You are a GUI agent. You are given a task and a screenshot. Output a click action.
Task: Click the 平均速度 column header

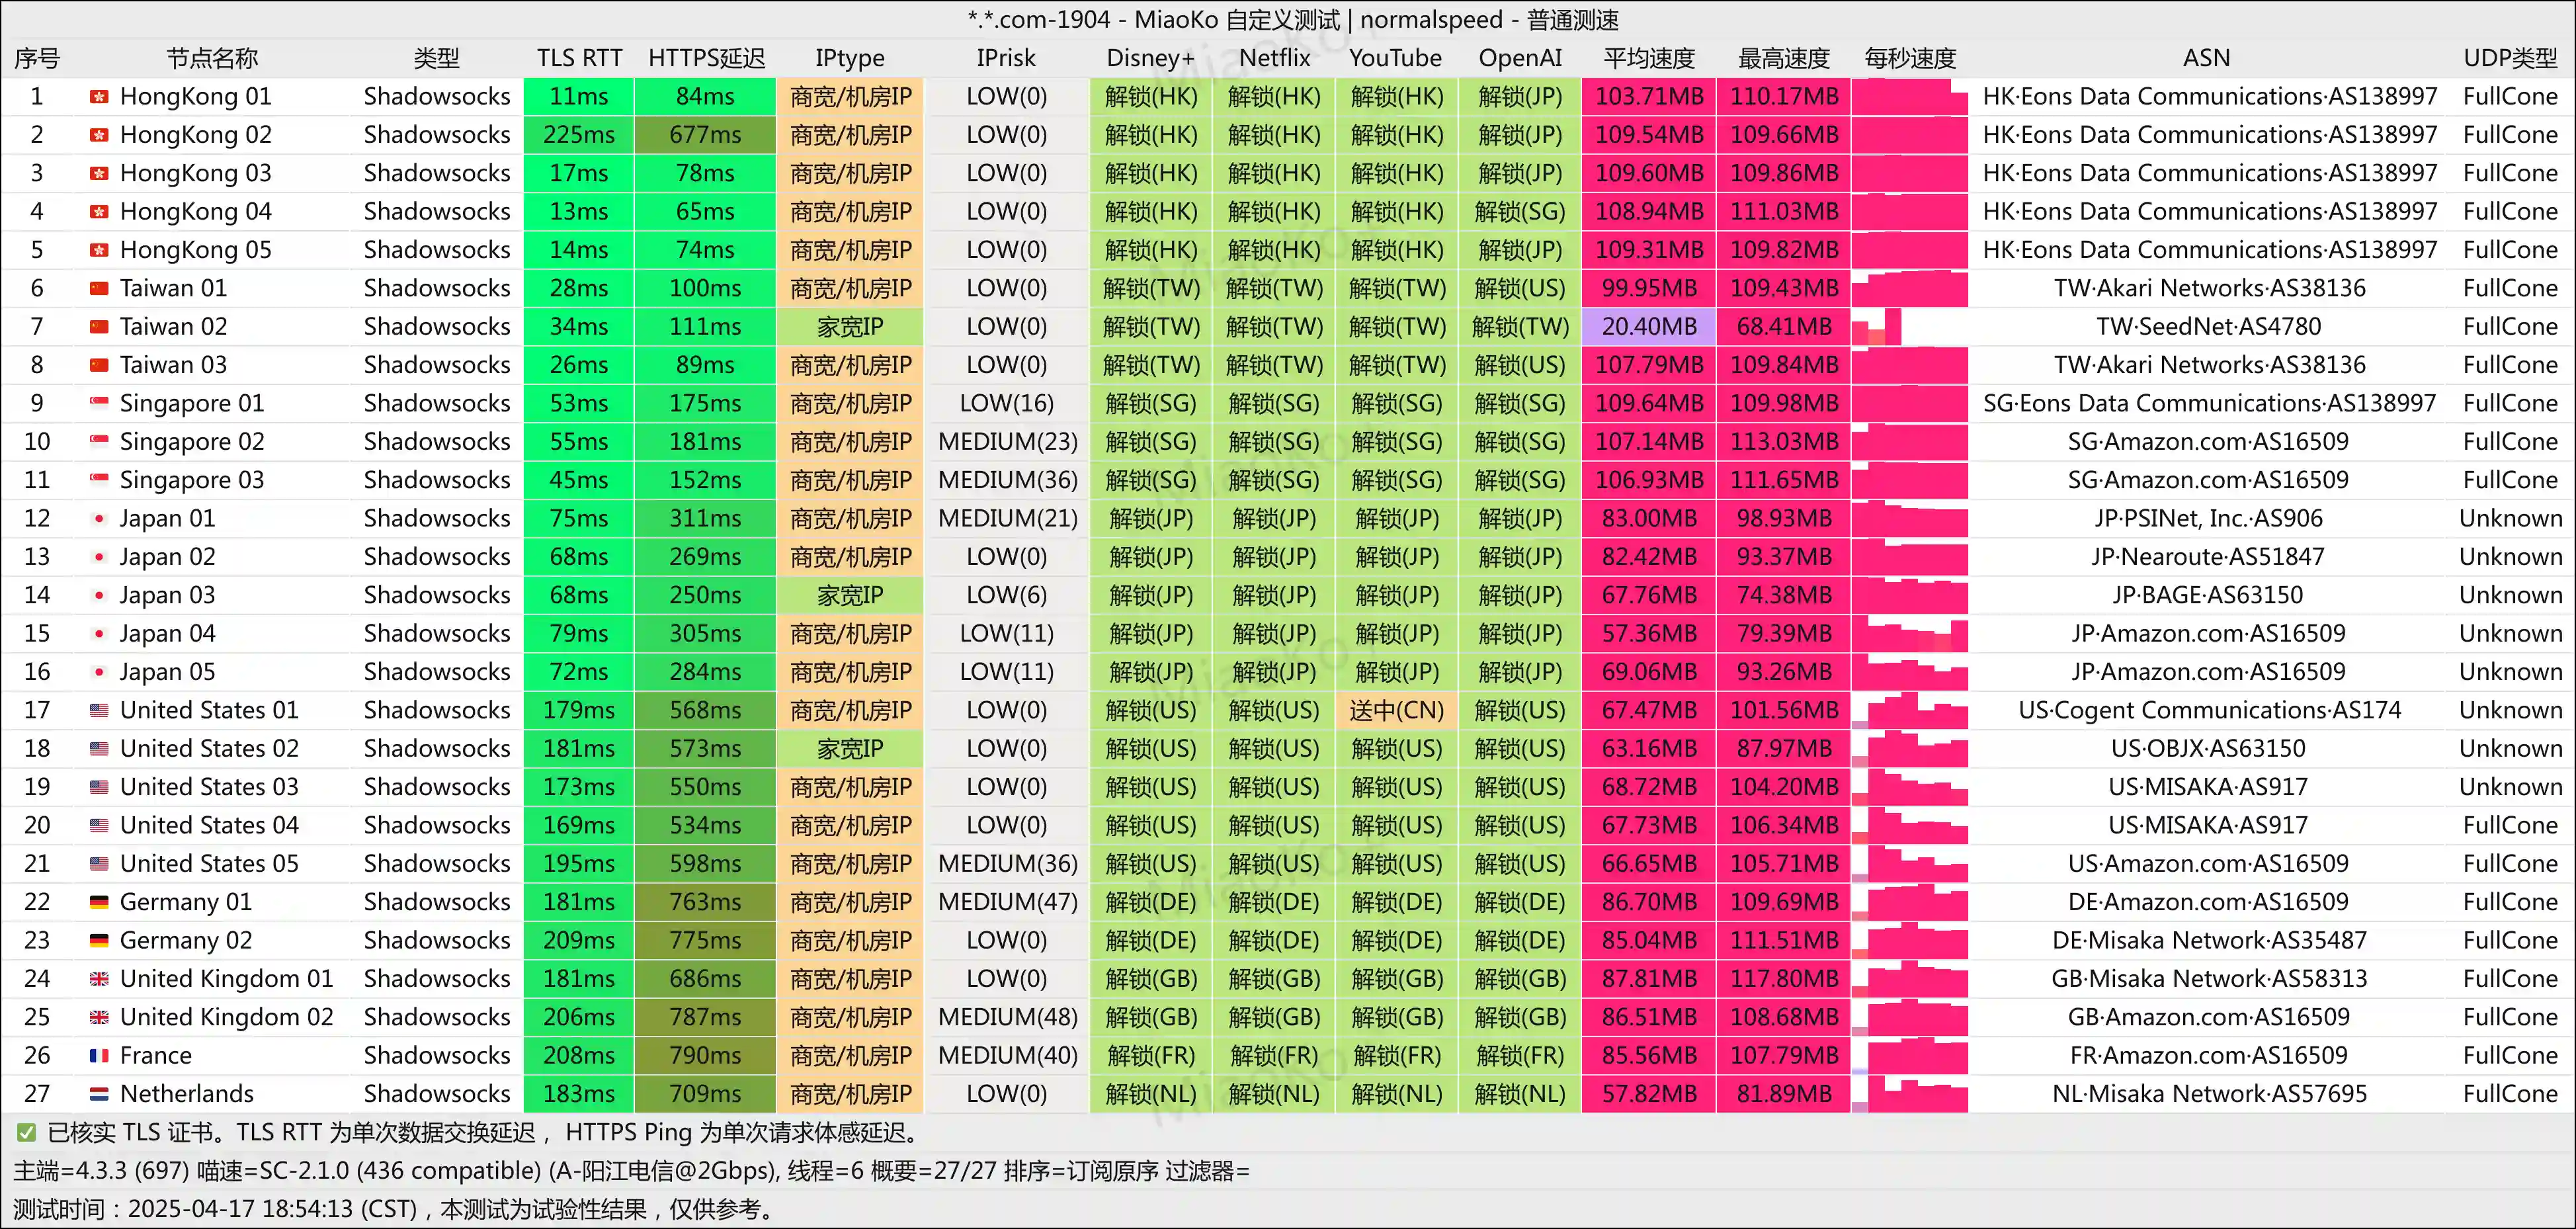[x=1649, y=58]
